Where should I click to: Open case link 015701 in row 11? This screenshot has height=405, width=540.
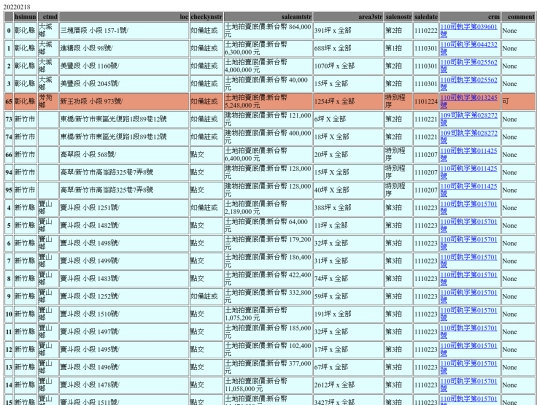(x=469, y=332)
